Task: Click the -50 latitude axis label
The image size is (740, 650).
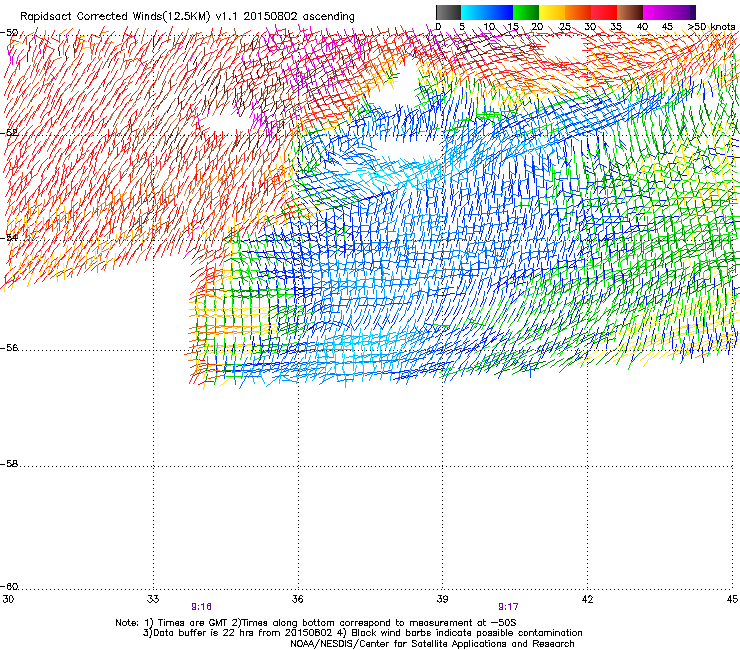Action: 9,33
